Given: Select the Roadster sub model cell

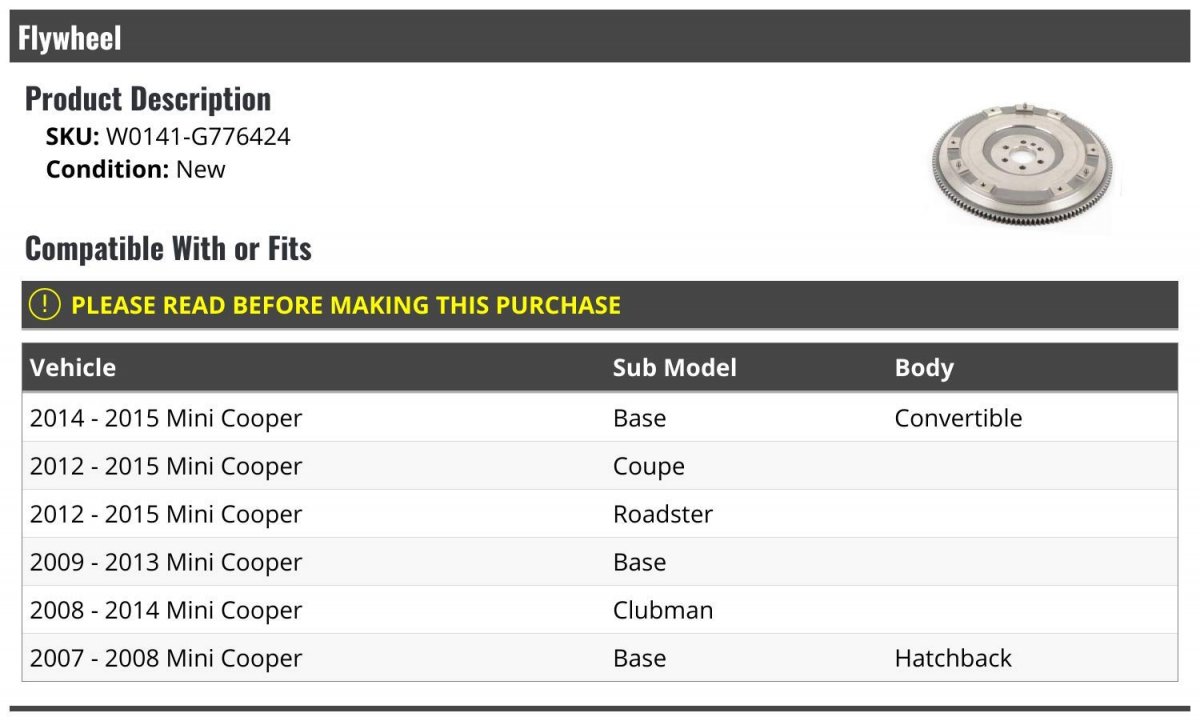Looking at the screenshot, I should coord(662,514).
